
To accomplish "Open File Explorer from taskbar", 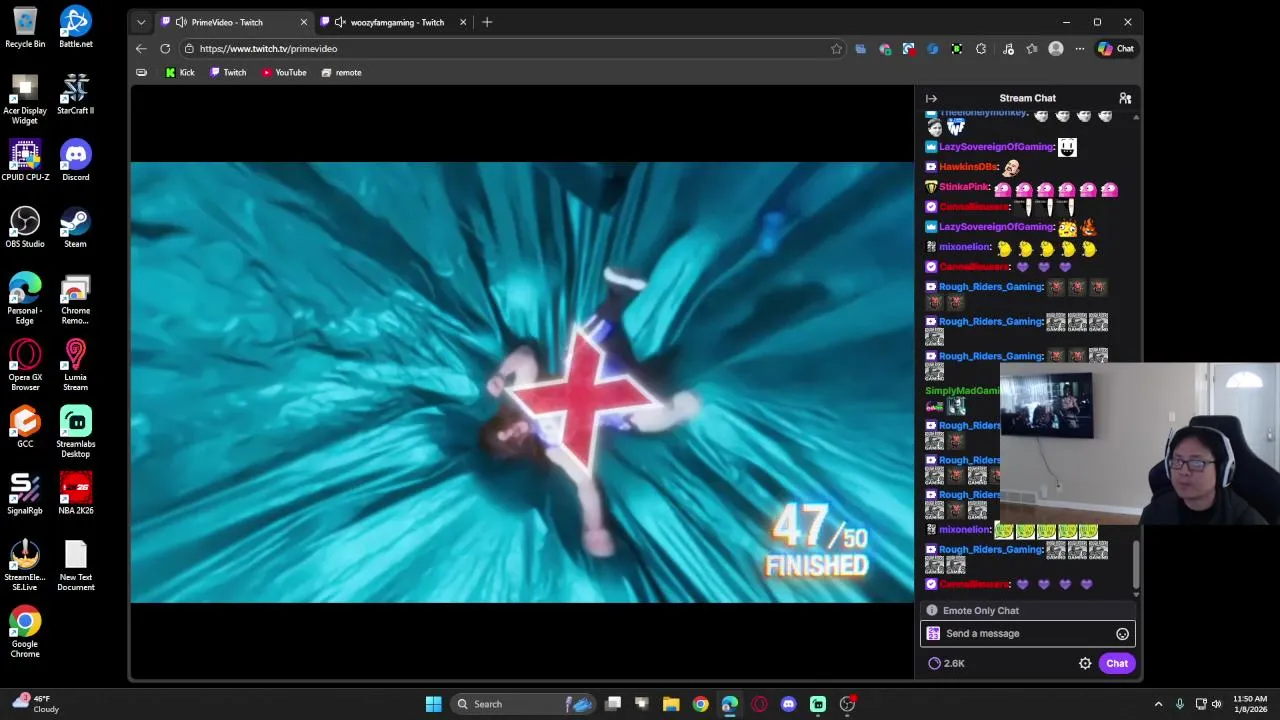I will 671,704.
